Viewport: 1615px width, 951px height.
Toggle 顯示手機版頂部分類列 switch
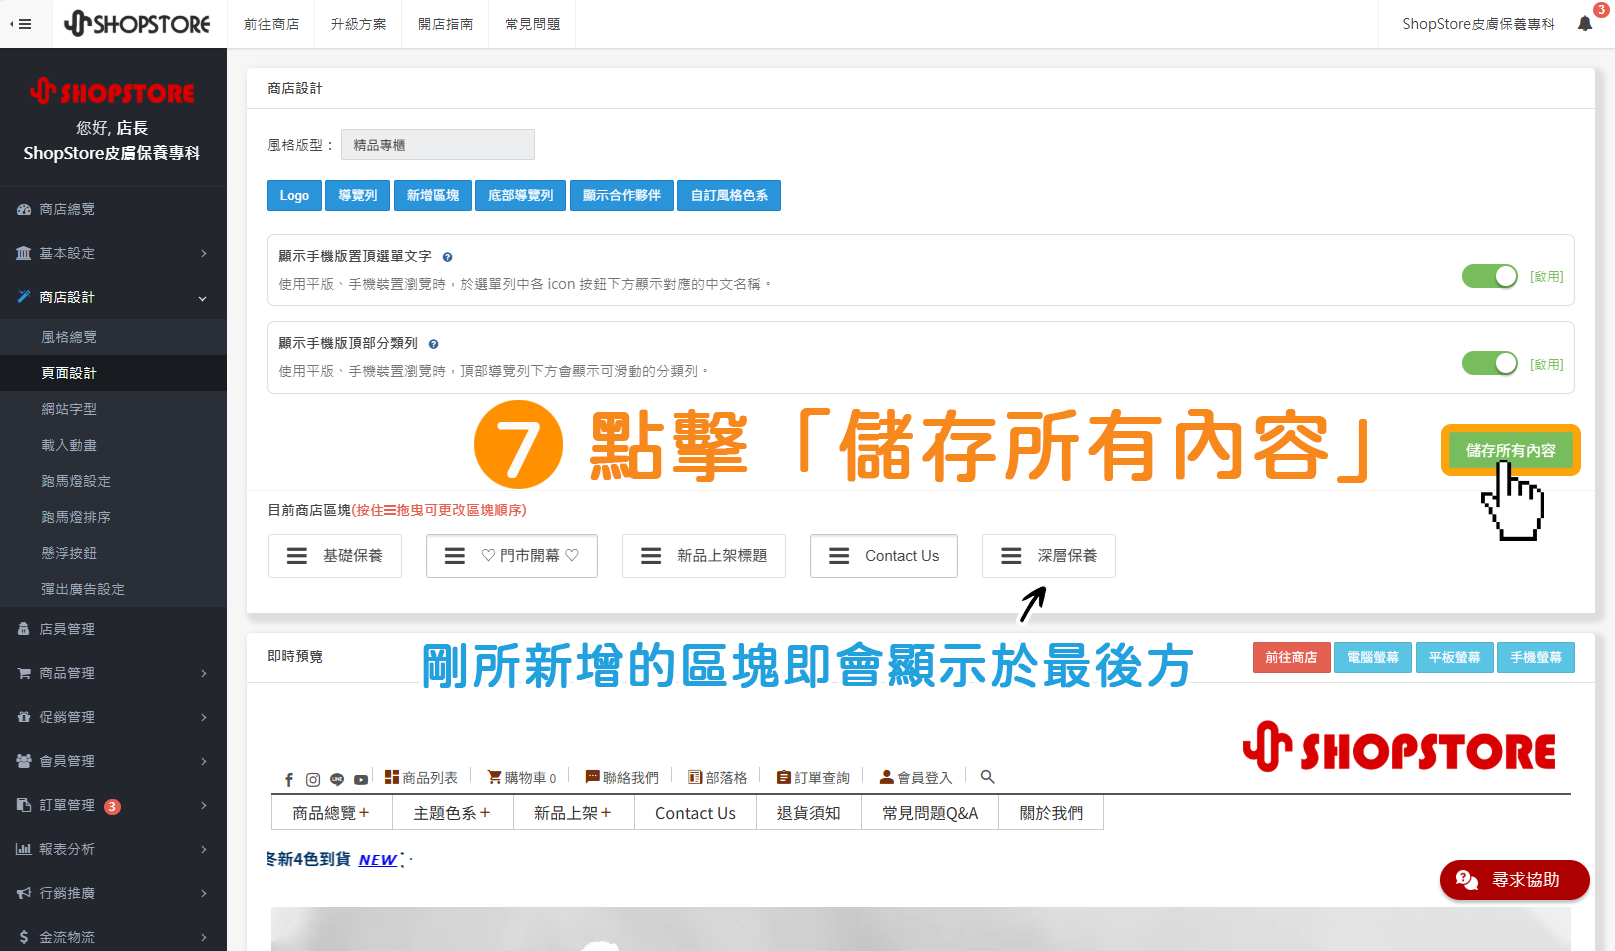coord(1490,363)
